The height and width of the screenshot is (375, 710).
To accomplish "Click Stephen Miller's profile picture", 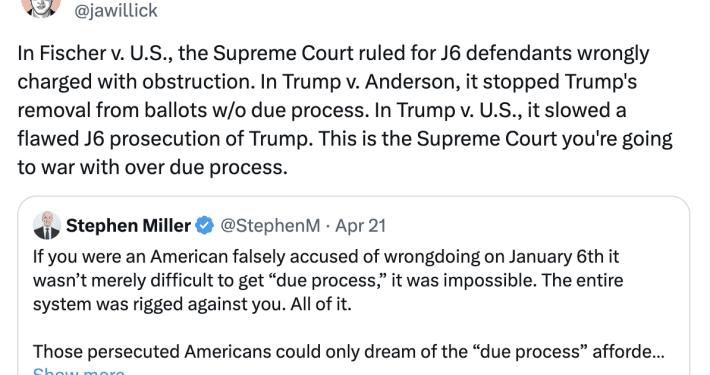I will click(47, 225).
